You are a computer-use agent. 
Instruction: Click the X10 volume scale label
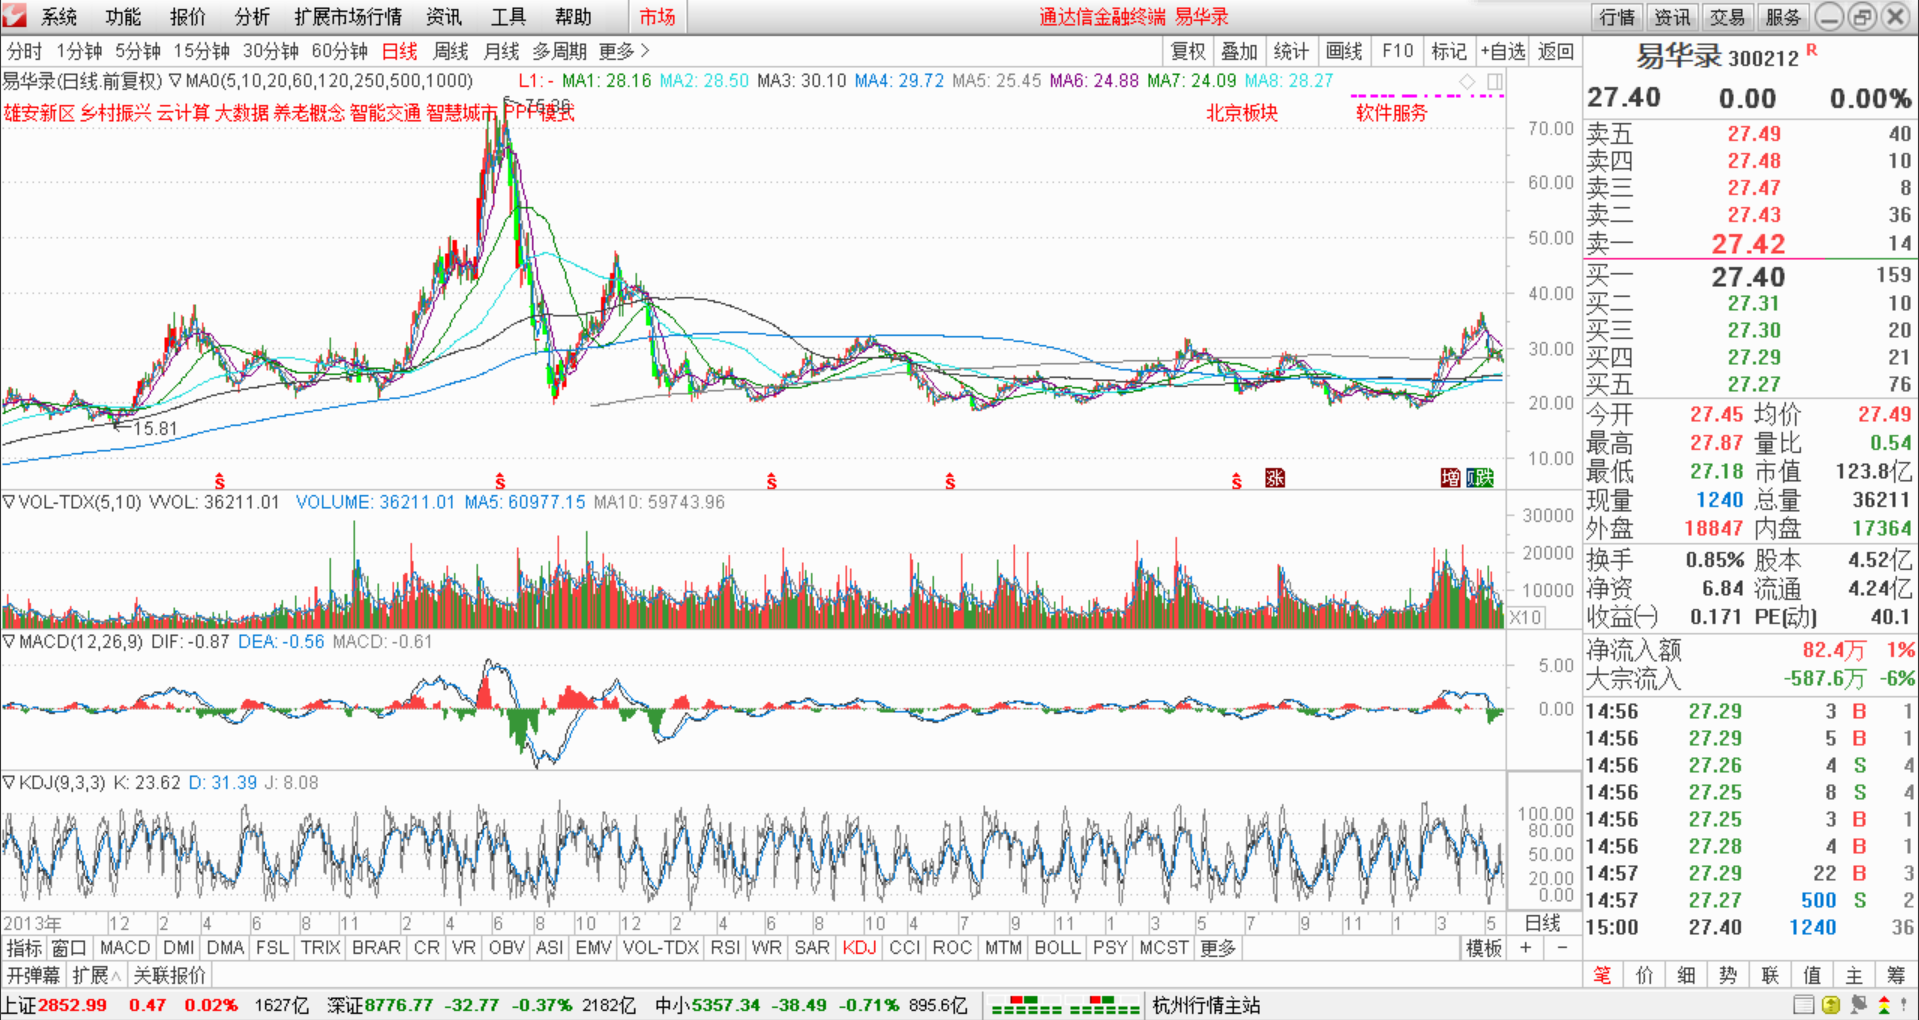pyautogui.click(x=1525, y=617)
